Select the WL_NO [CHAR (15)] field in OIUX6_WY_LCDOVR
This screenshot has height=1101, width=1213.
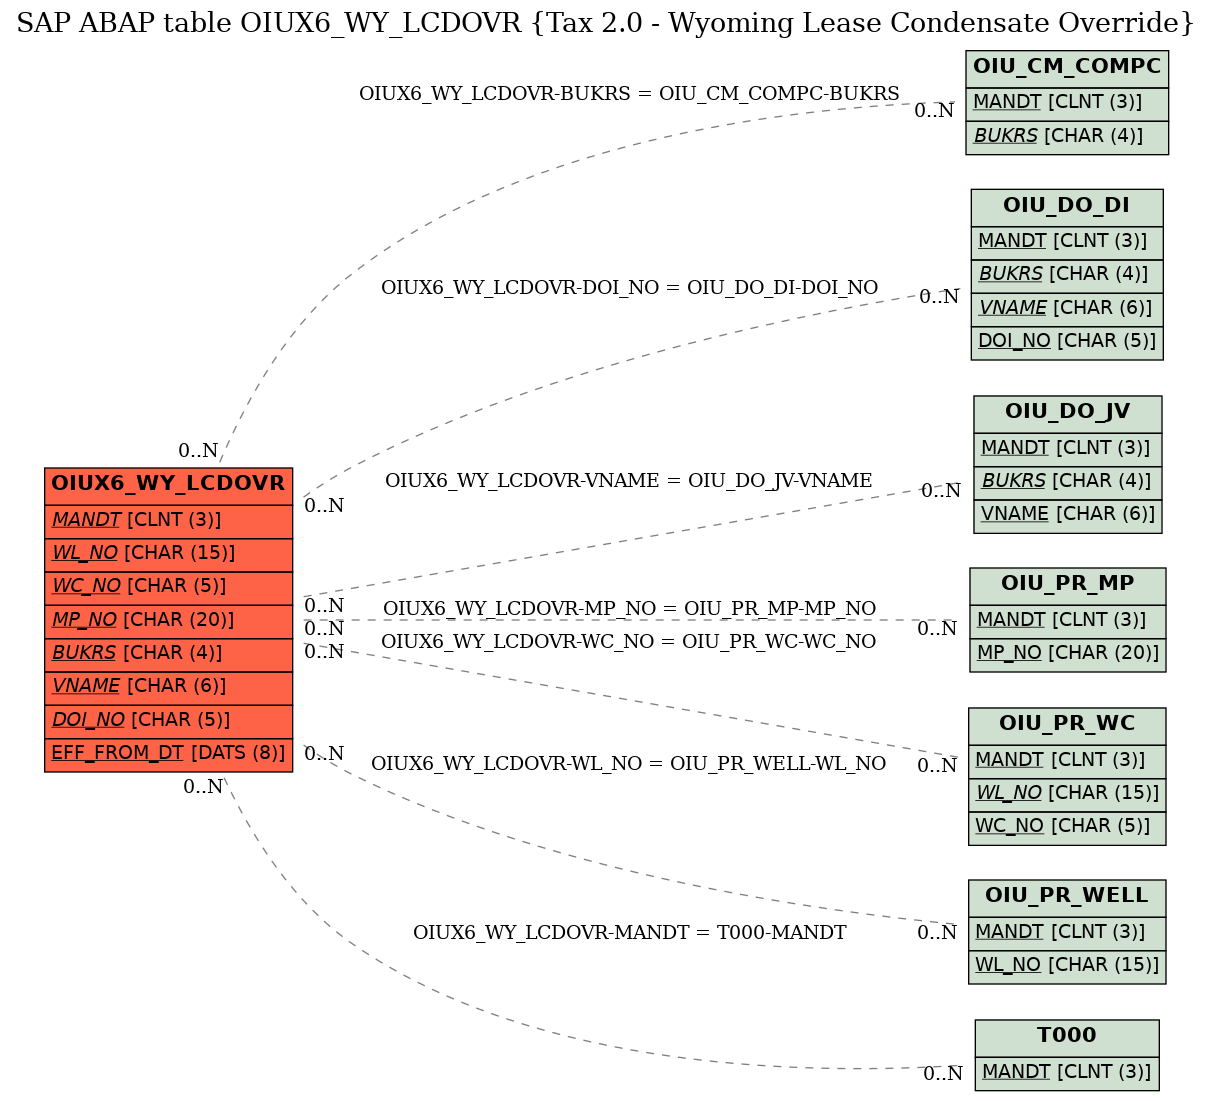168,554
